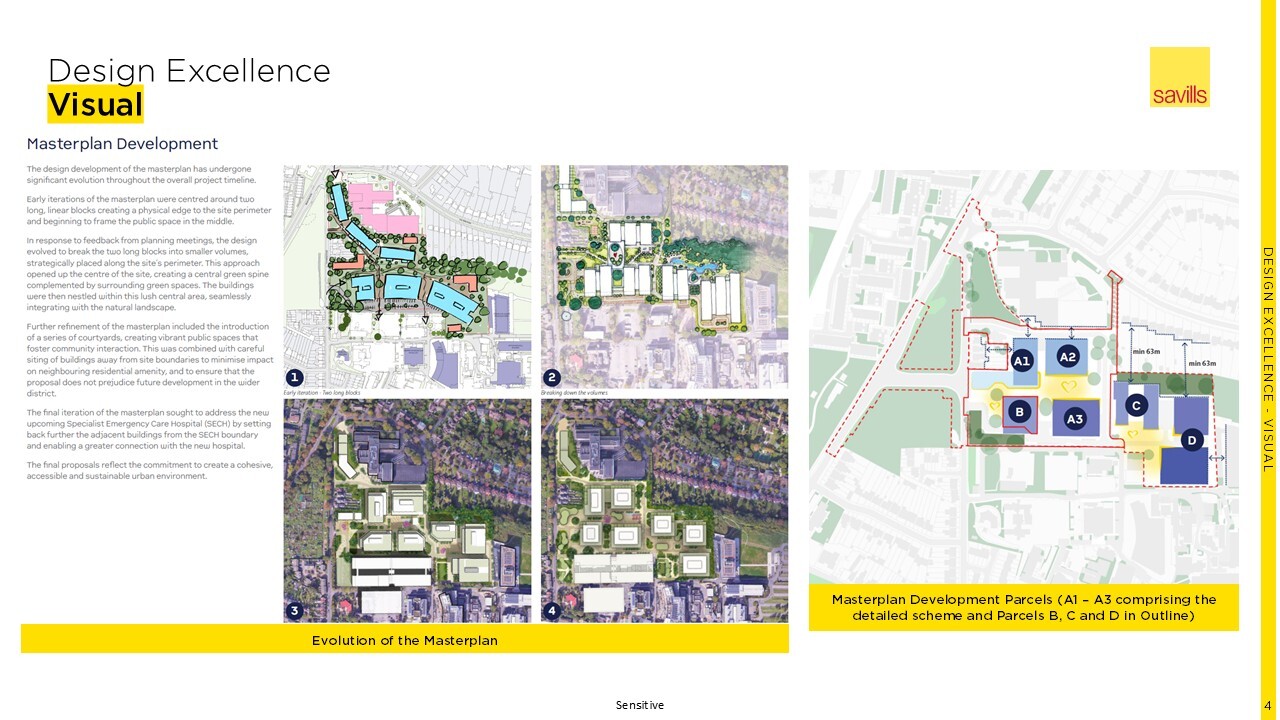This screenshot has width=1280, height=720.
Task: Select the A2 parcel marker
Action: tap(1067, 357)
